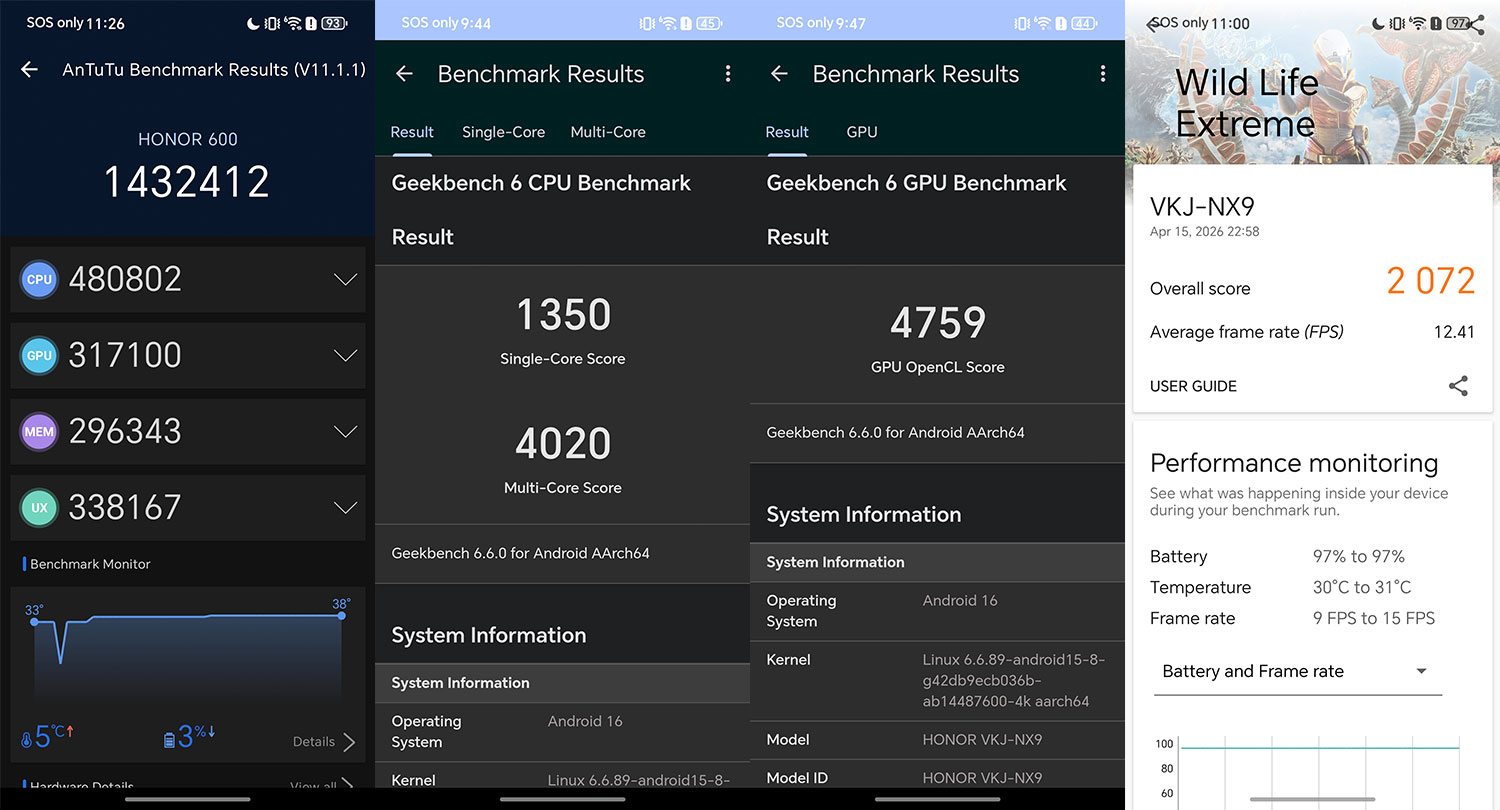Select the Result tab in Geekbench CPU
1500x810 pixels.
(412, 132)
